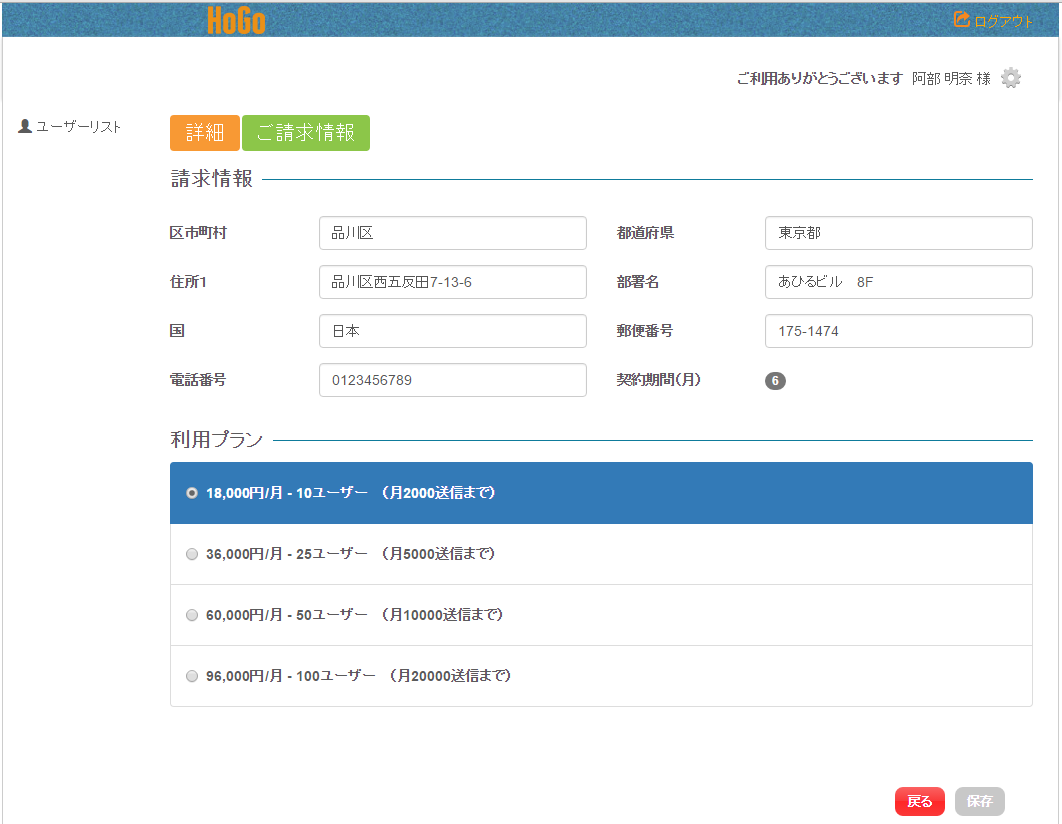Switch to the 詳細 tab
Viewport: 1062px width, 824px height.
[205, 133]
